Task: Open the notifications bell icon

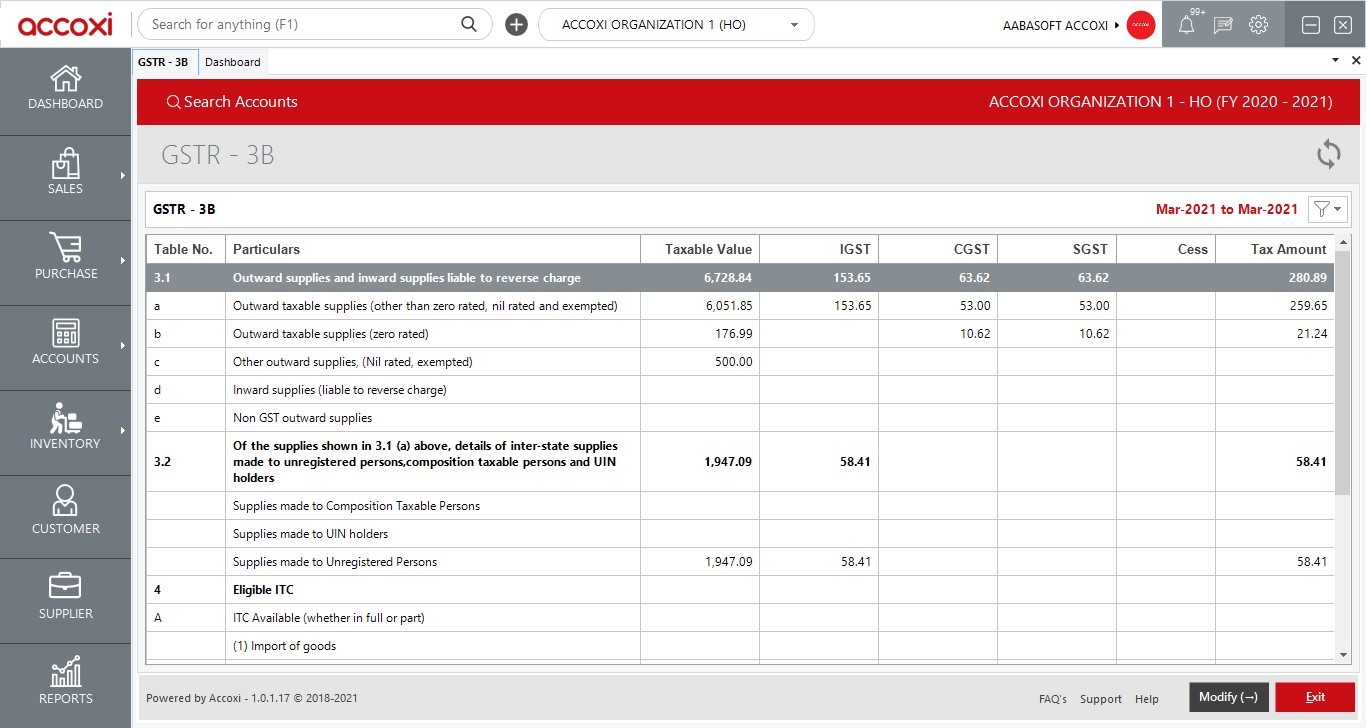Action: coord(1187,25)
